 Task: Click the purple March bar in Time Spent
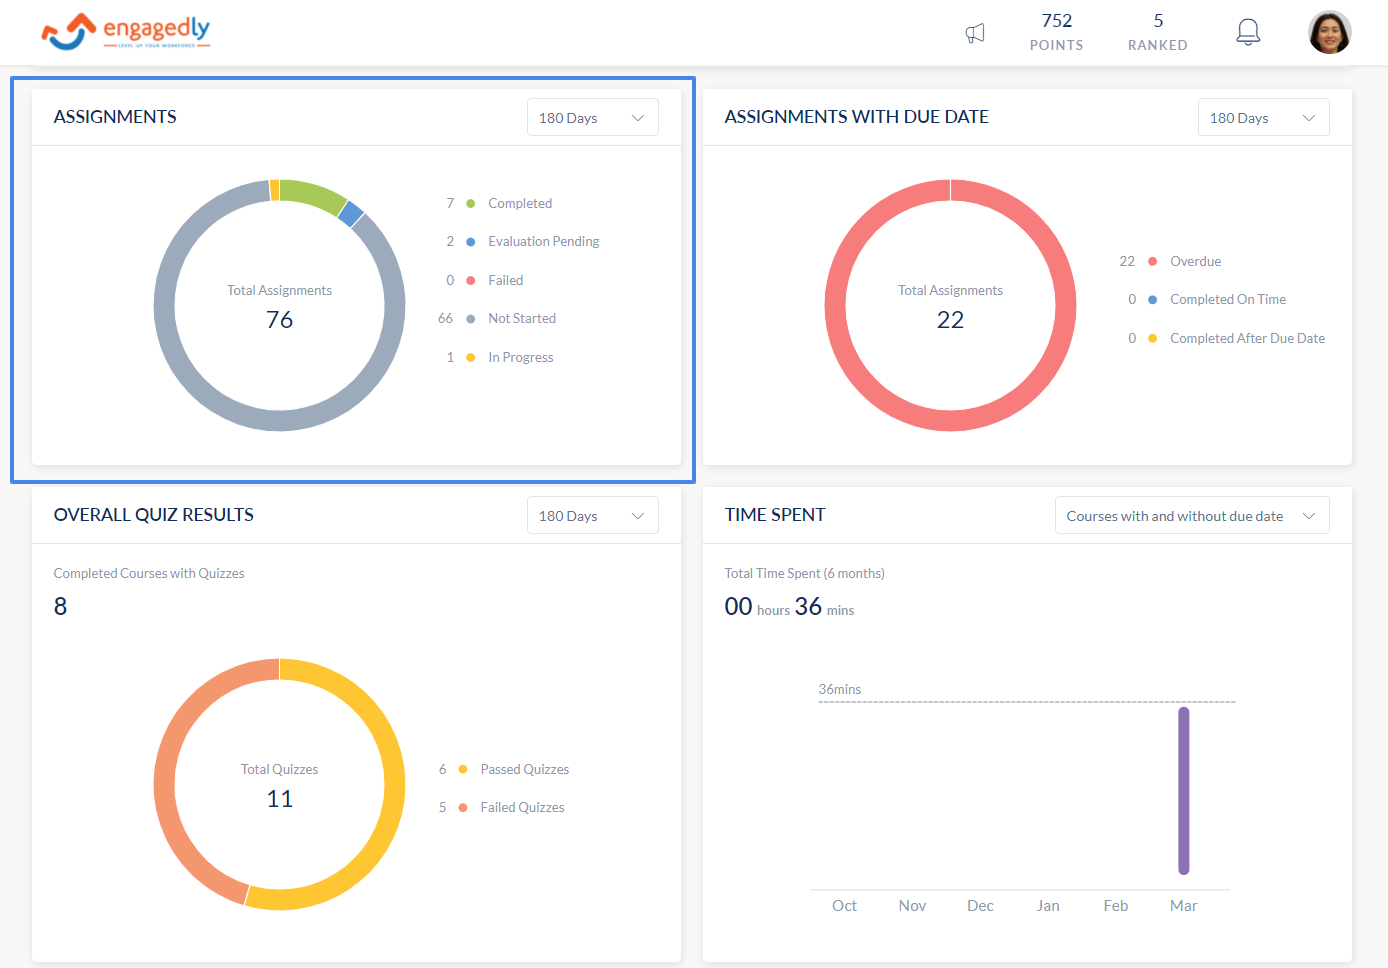(1183, 790)
